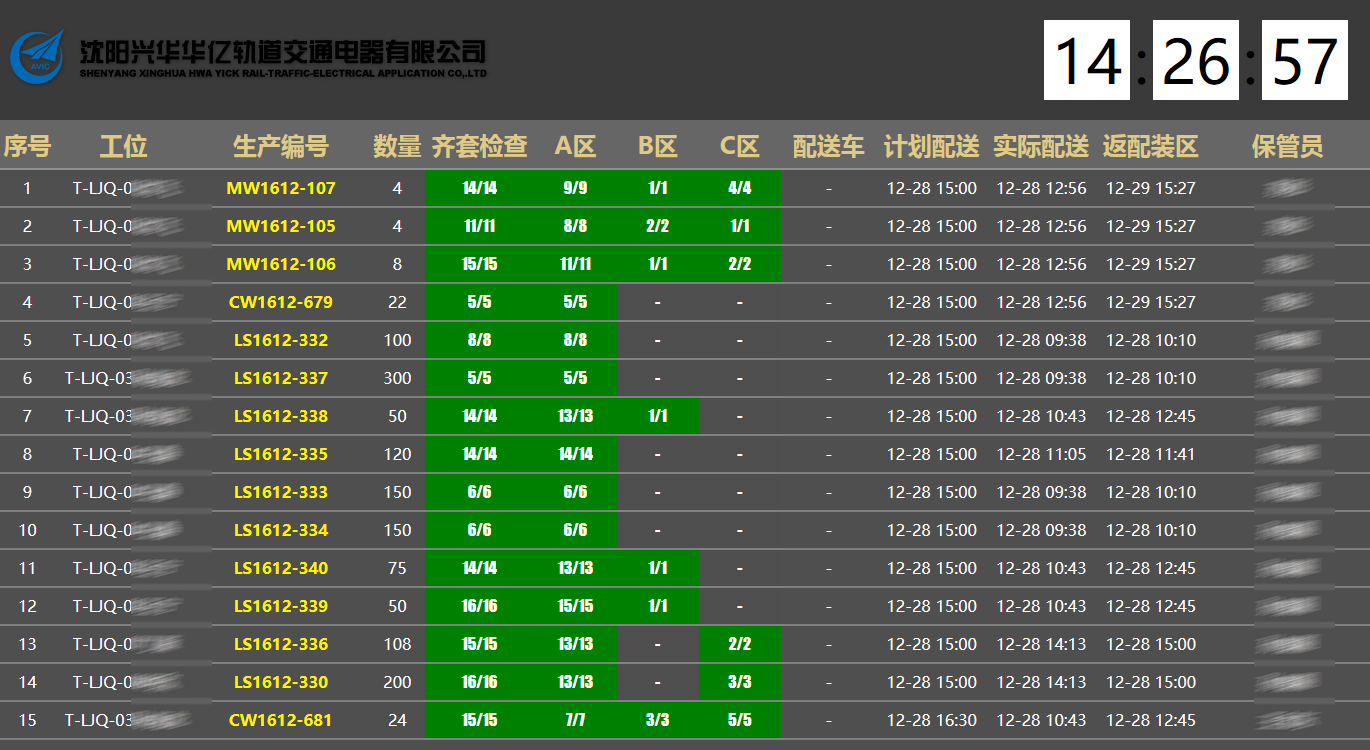Click the 齐套检查 column header
The image size is (1370, 750).
coord(480,147)
